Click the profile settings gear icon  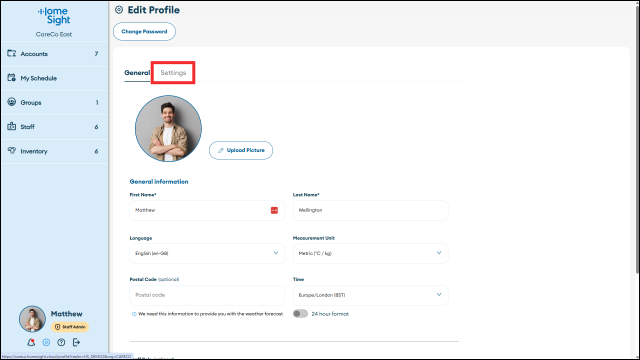[x=46, y=342]
